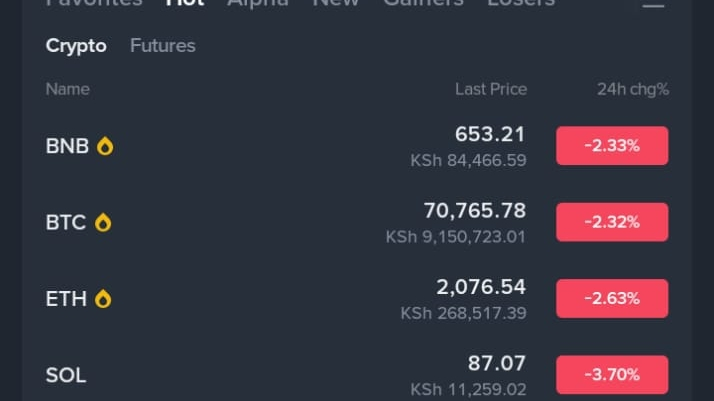Open the BTC trading pair

point(66,223)
